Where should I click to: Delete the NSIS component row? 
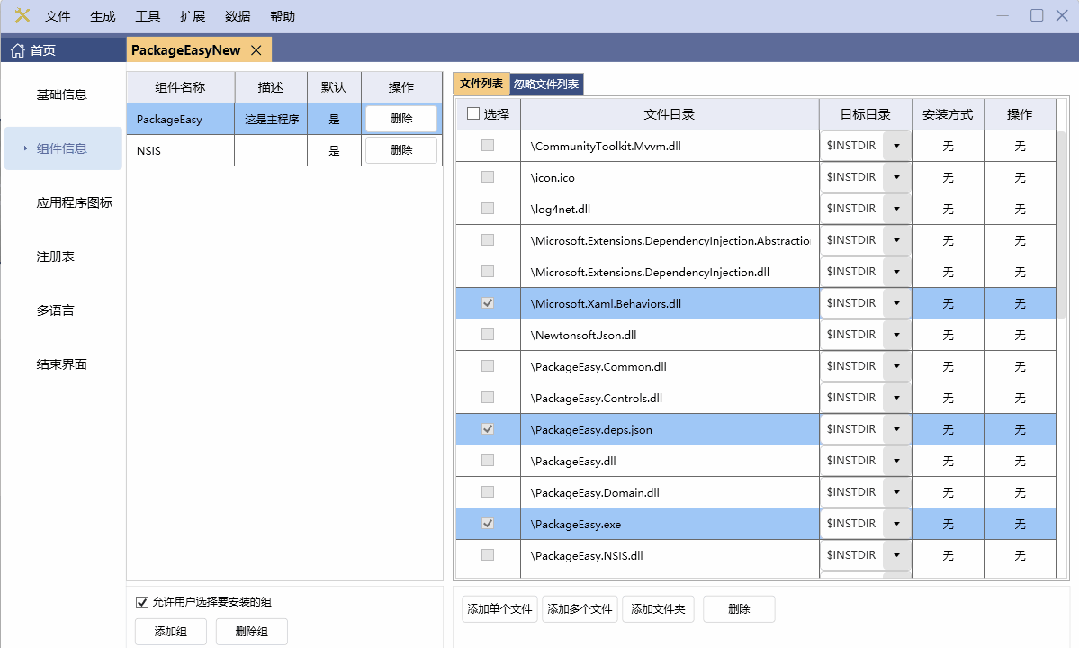(x=401, y=150)
